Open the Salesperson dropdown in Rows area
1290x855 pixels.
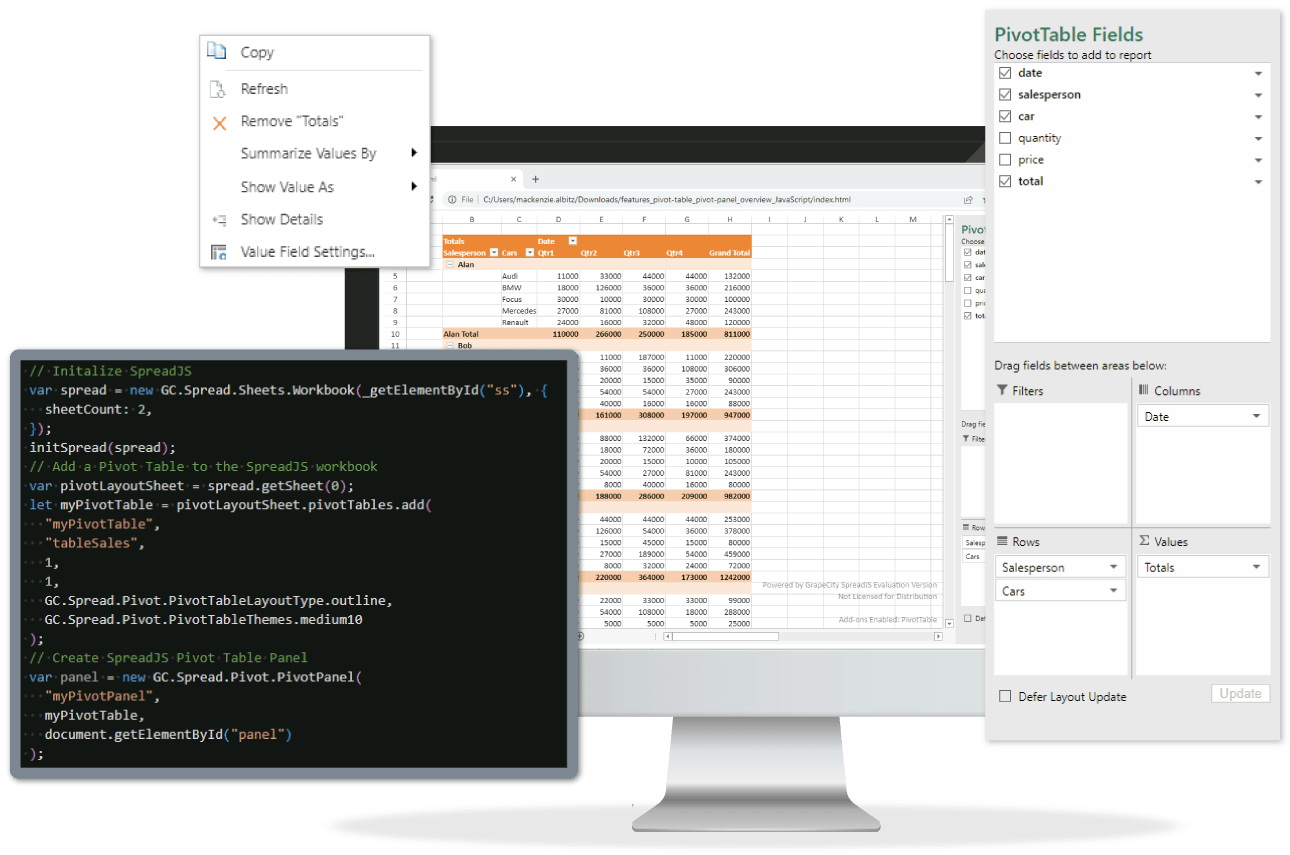pyautogui.click(x=1113, y=567)
